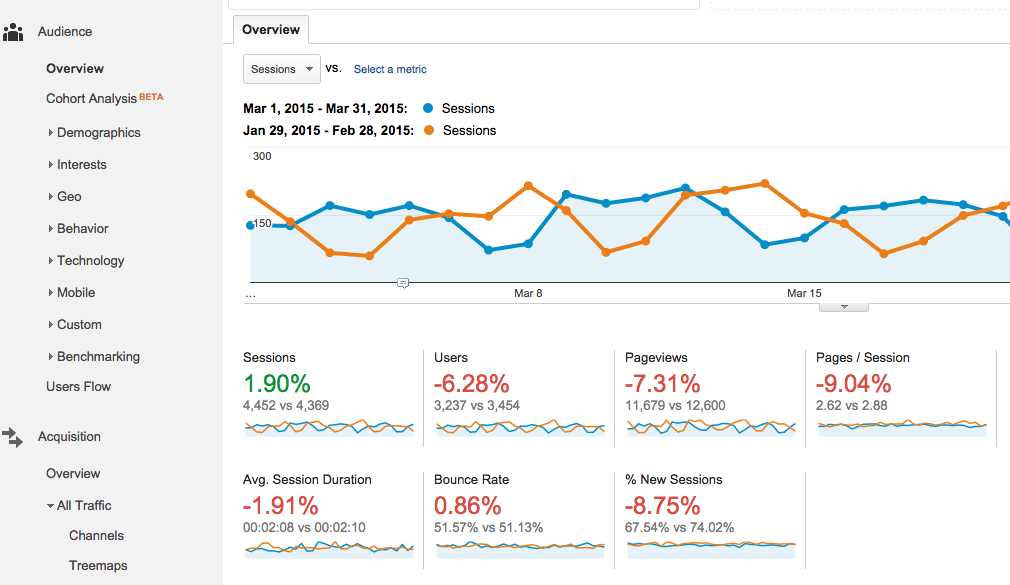Viewport: 1010px width, 585px height.
Task: Select the Overview tab
Action: click(271, 30)
